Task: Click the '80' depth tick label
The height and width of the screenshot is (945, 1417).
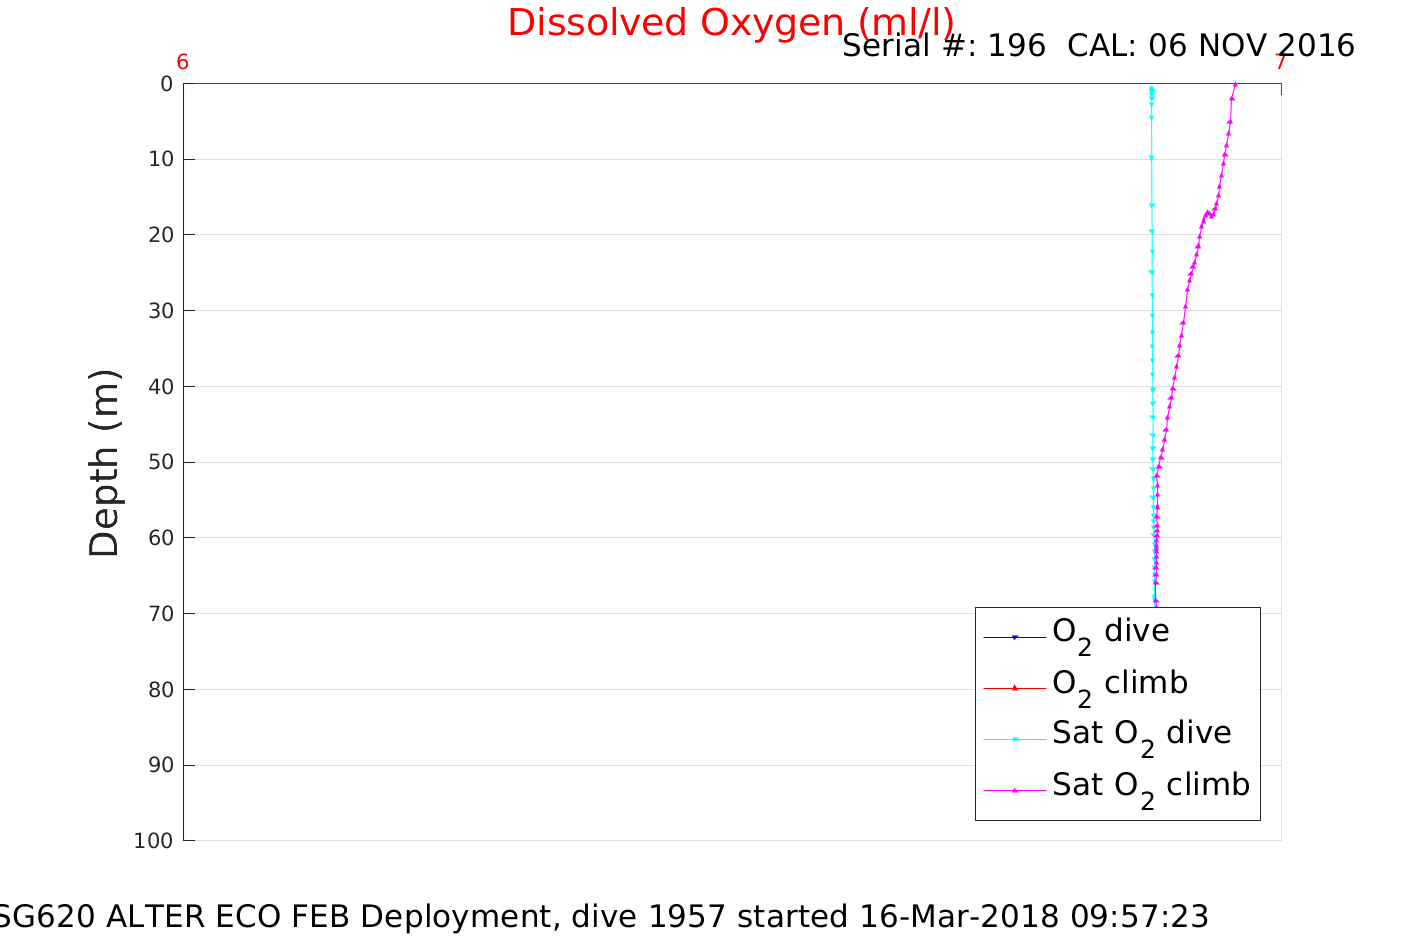Action: [161, 690]
